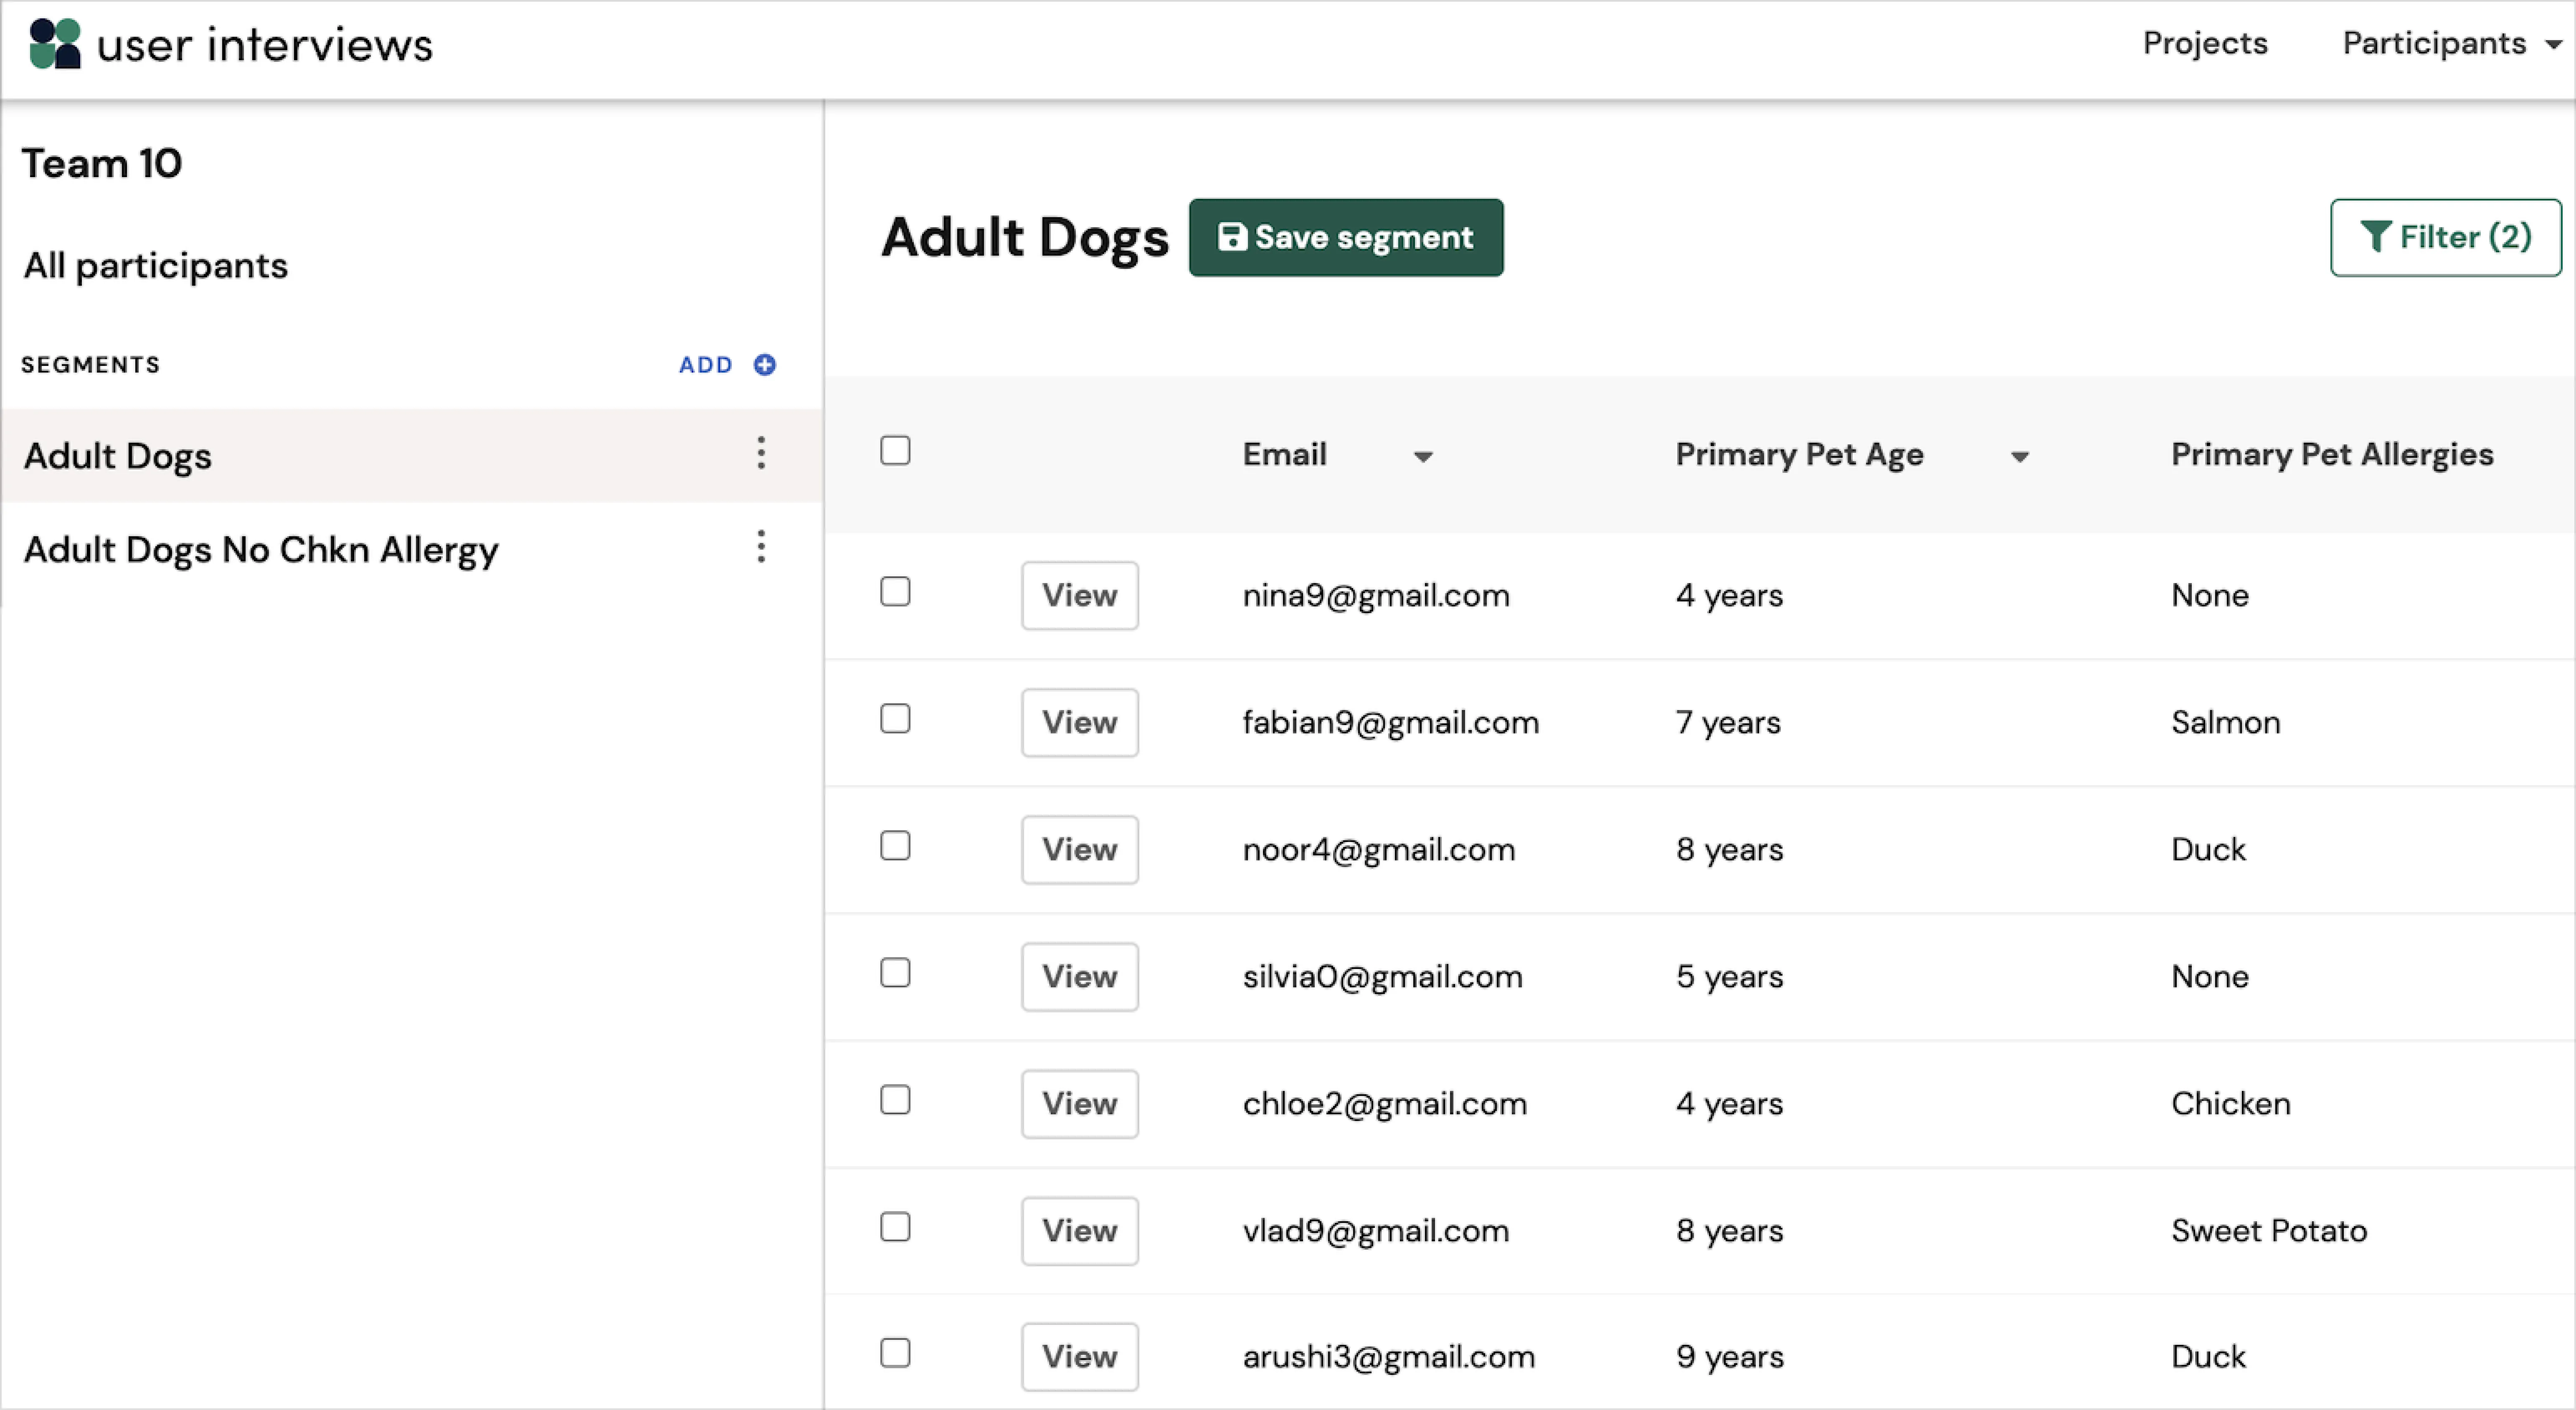Click the email silvia0@gmail.com
Viewport: 2576px width, 1410px height.
click(1383, 977)
